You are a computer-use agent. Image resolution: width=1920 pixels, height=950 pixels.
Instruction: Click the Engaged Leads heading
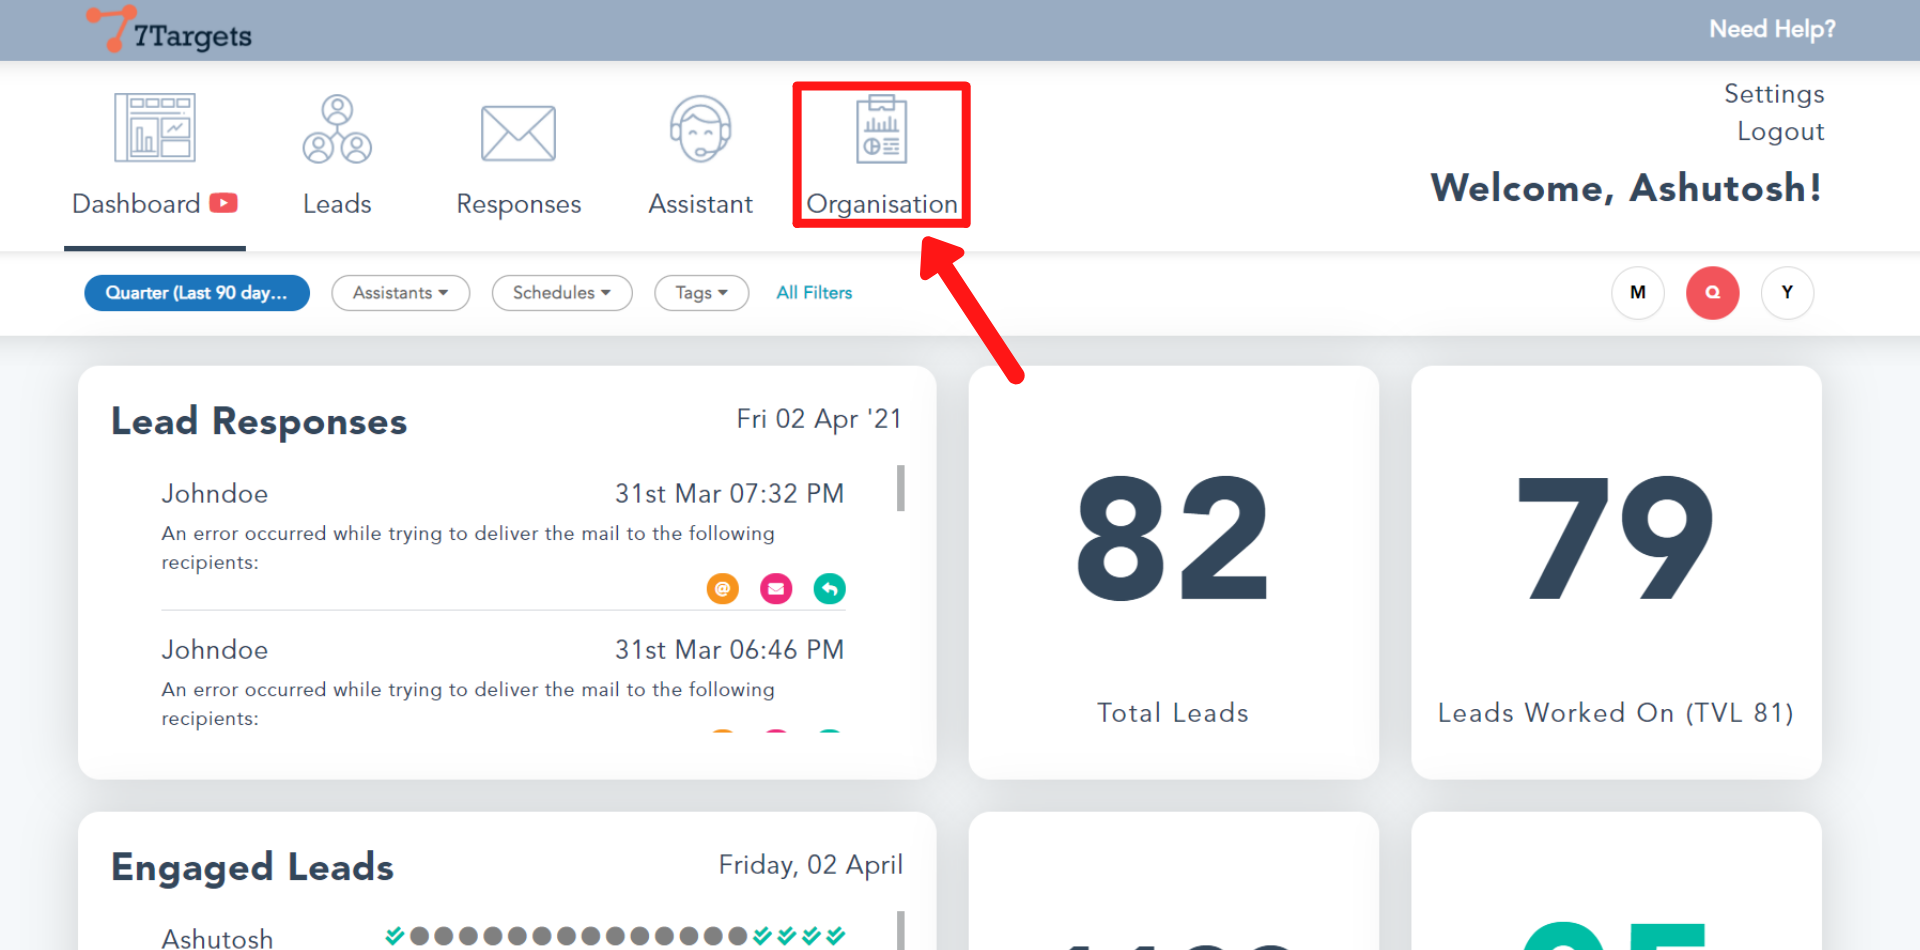click(252, 867)
